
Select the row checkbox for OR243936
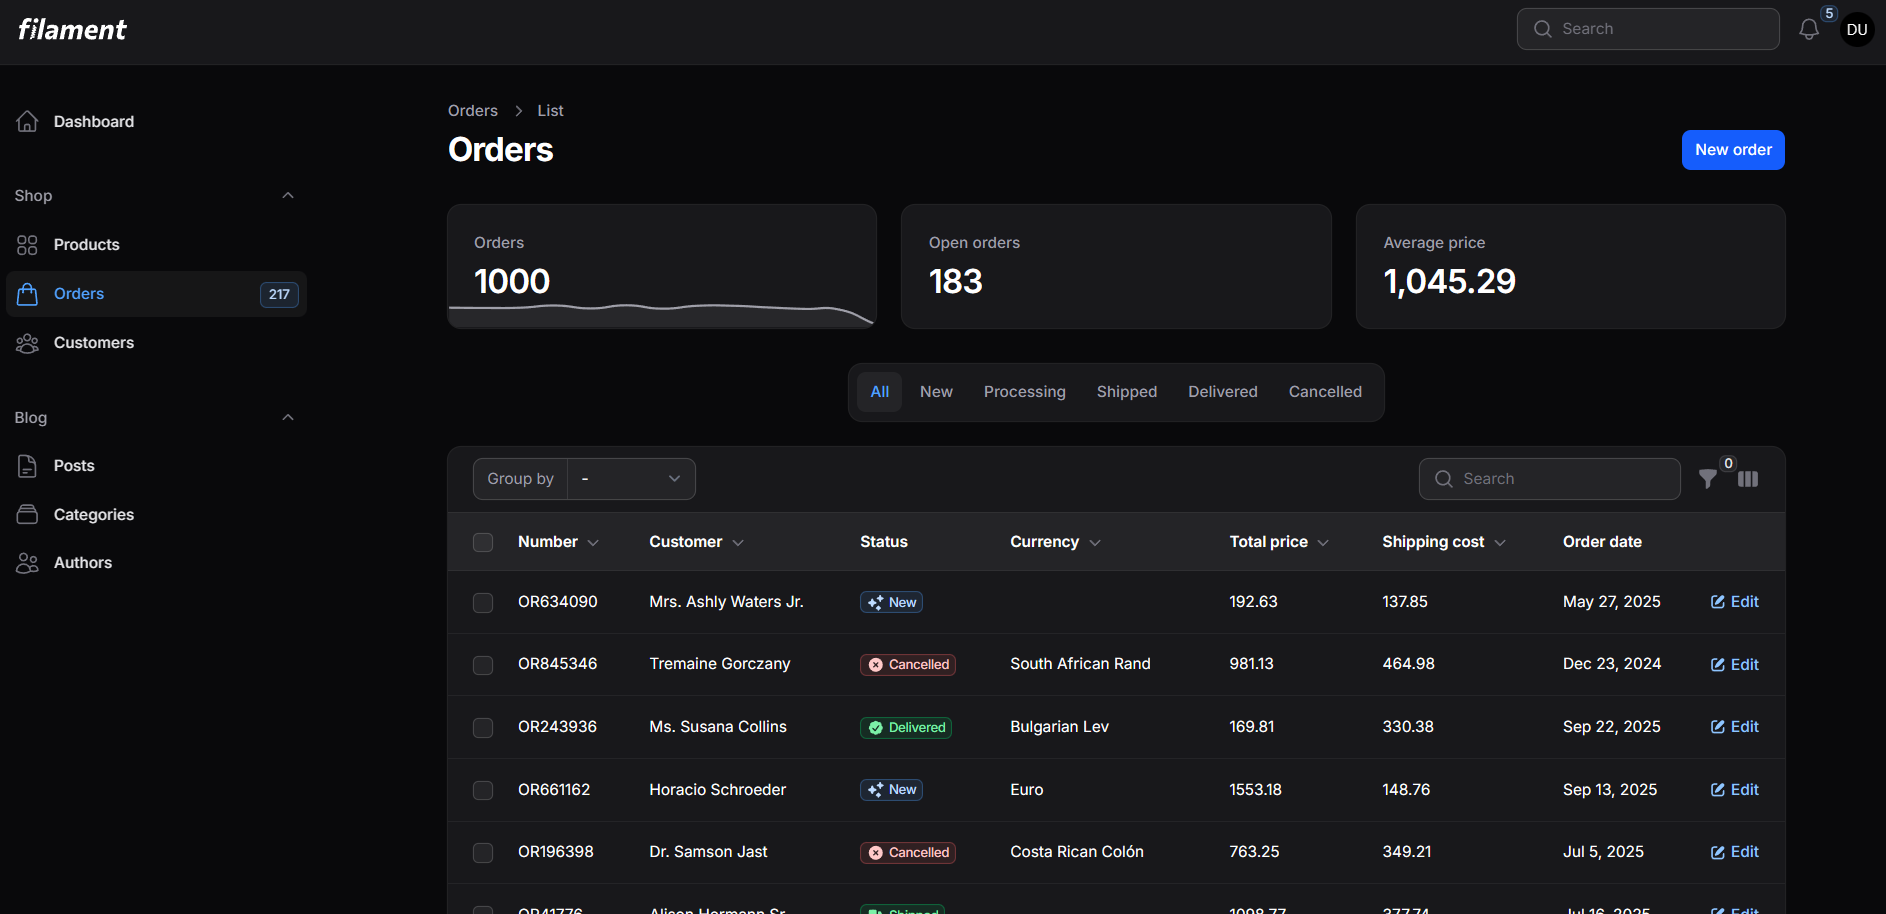click(x=483, y=728)
